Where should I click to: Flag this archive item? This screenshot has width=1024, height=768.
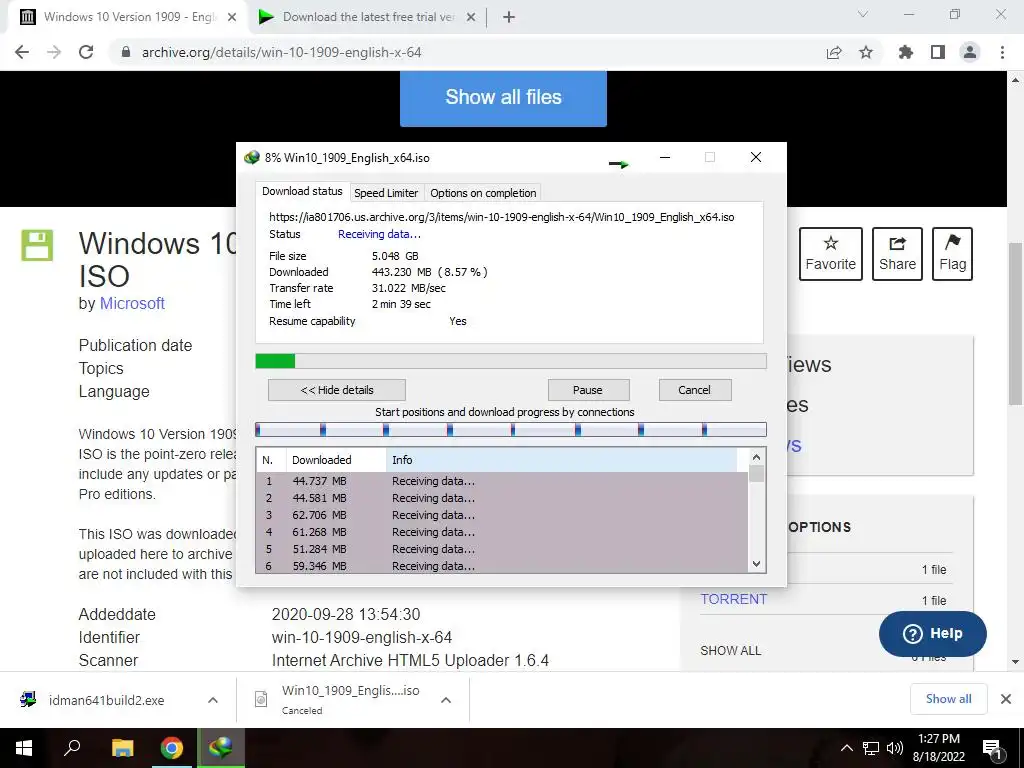click(x=952, y=254)
